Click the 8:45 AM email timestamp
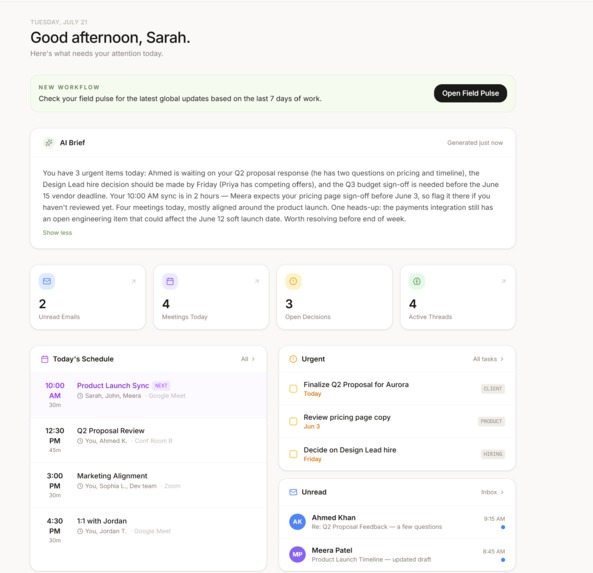 click(494, 551)
